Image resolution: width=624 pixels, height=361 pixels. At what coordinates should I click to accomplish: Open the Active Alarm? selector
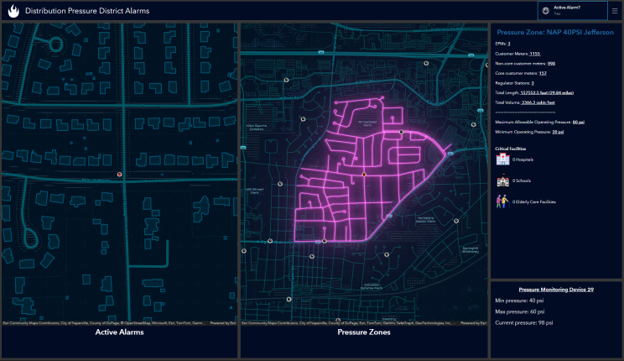coord(572,11)
